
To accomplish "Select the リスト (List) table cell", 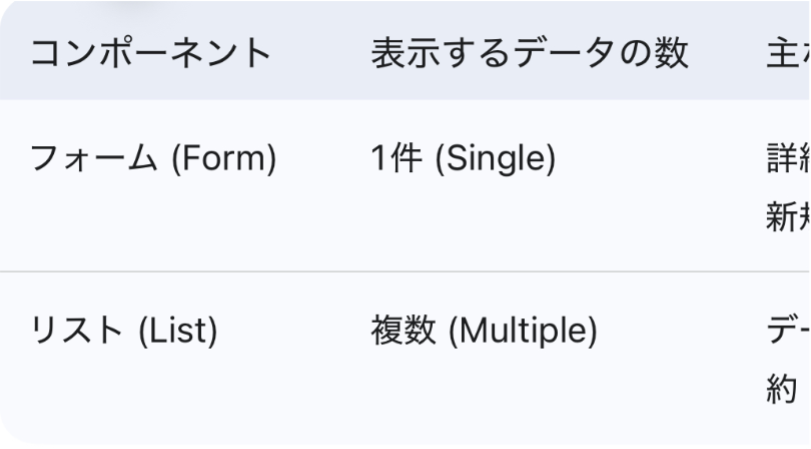I will (x=124, y=331).
